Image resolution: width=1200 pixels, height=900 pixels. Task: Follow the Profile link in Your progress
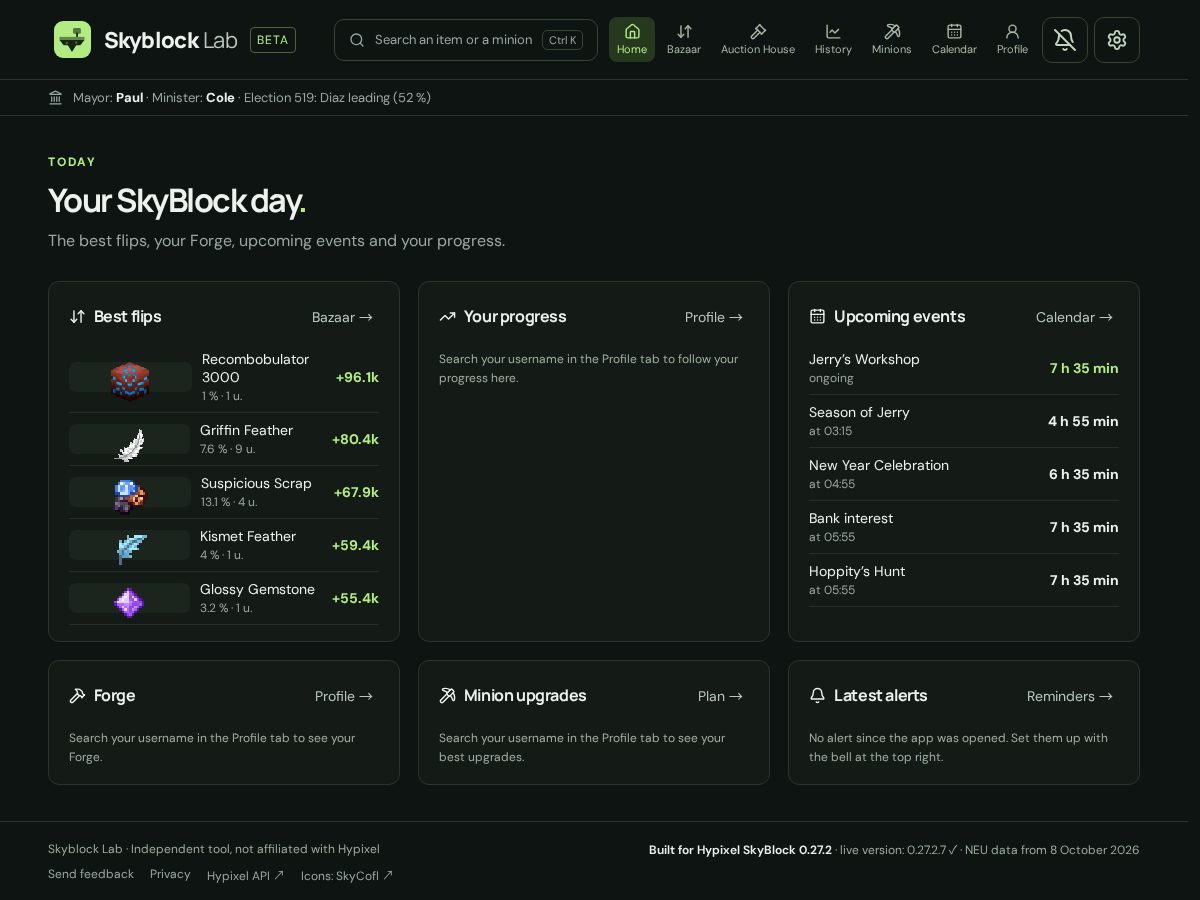tap(714, 317)
